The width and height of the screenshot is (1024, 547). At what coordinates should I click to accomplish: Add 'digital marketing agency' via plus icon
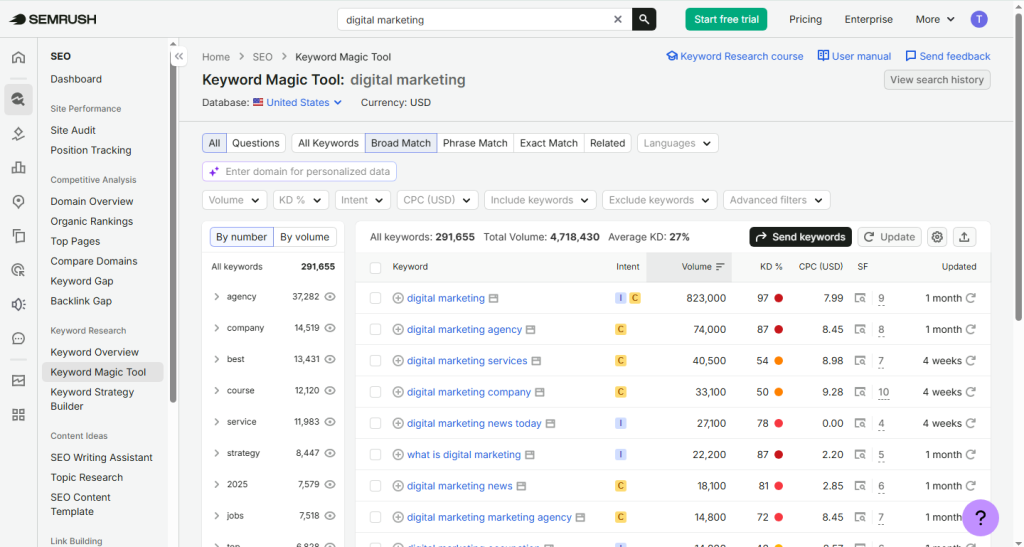(398, 330)
